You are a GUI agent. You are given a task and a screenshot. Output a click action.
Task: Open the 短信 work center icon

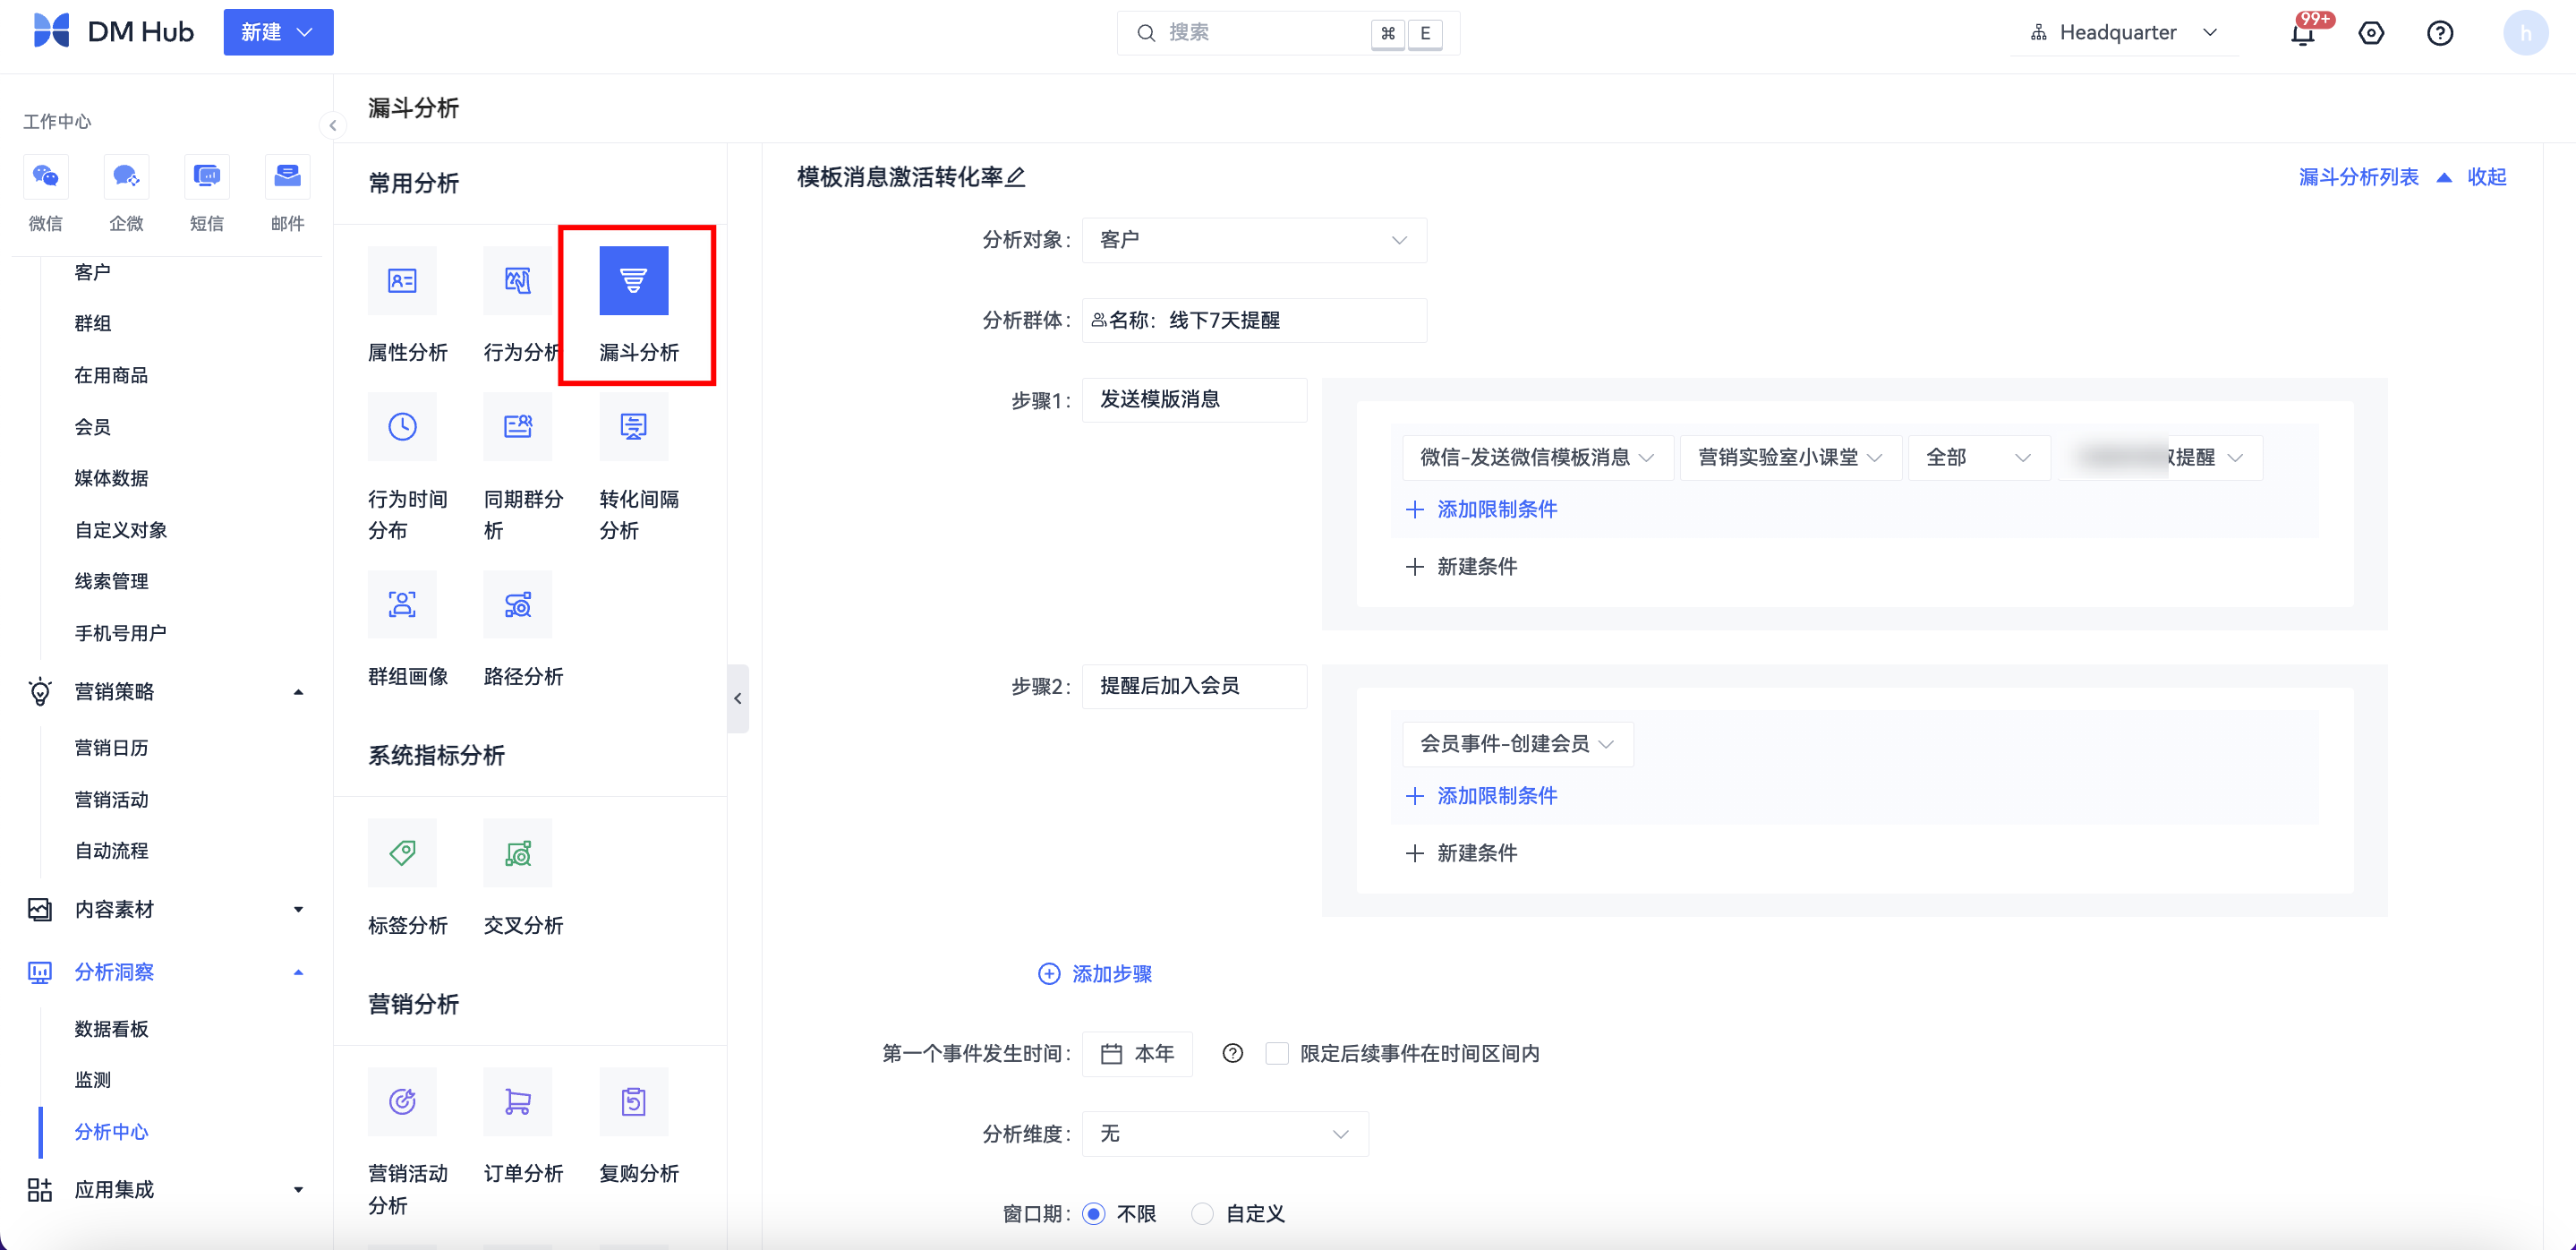click(207, 177)
